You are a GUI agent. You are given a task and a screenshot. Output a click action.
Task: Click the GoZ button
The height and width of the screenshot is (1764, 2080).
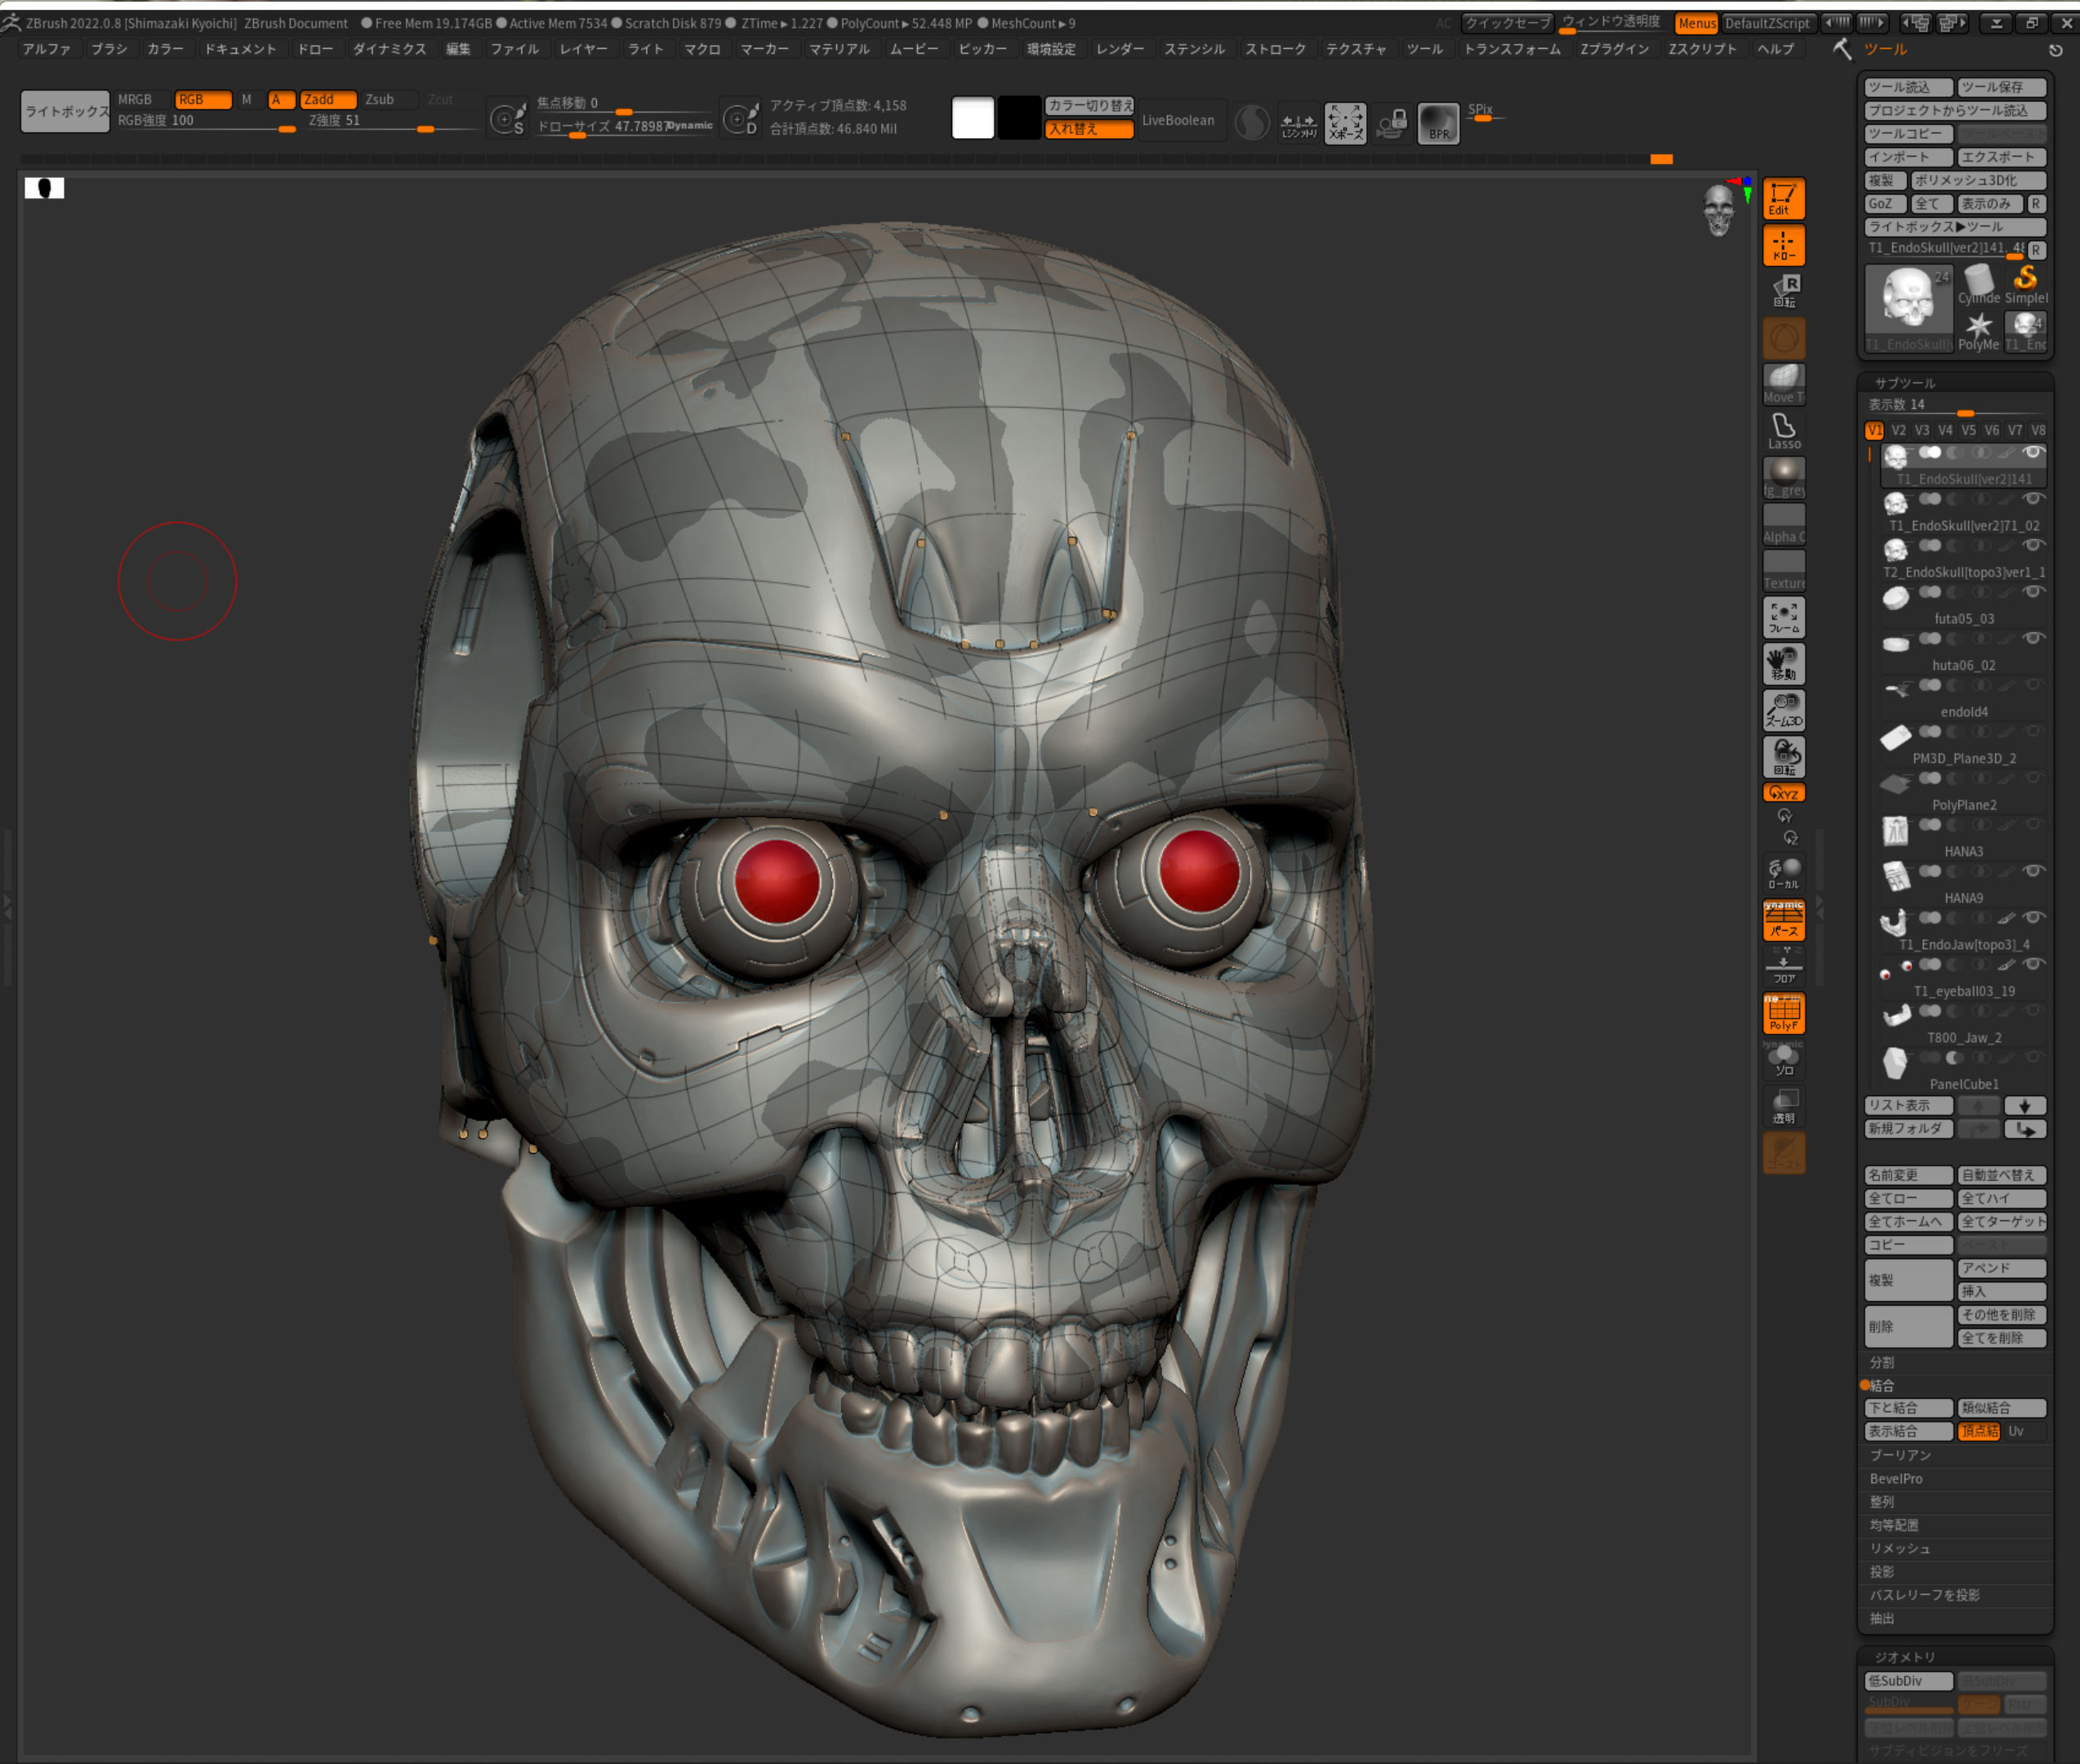(1885, 204)
